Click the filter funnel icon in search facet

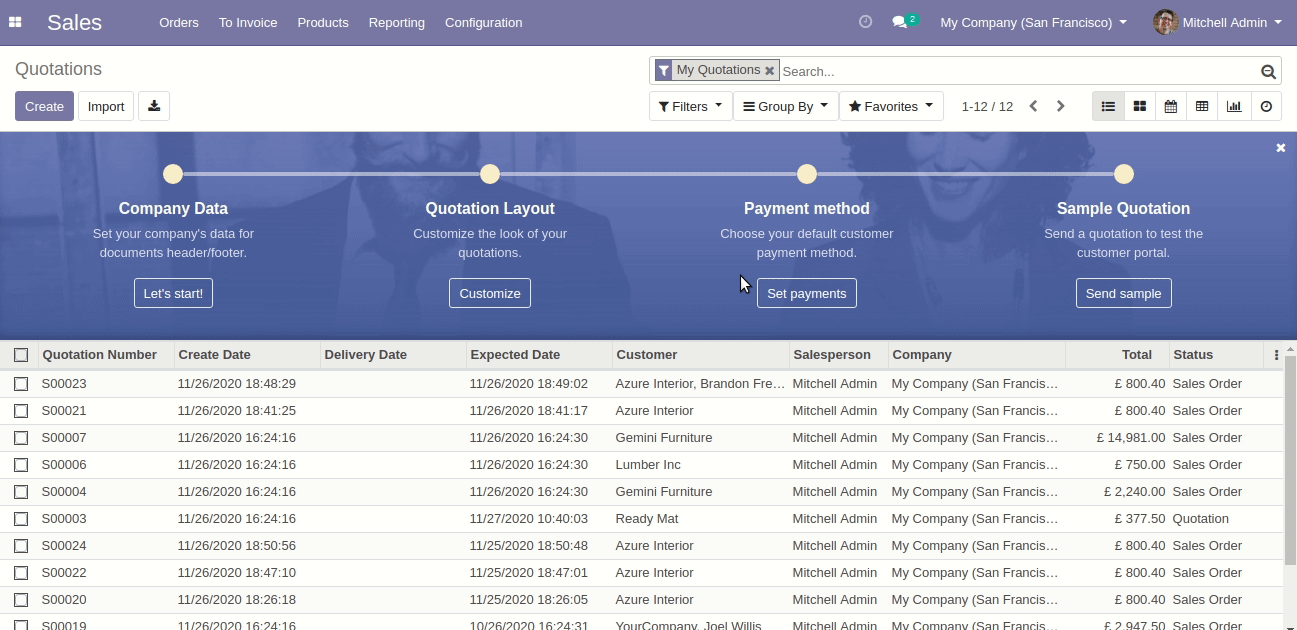(x=664, y=70)
